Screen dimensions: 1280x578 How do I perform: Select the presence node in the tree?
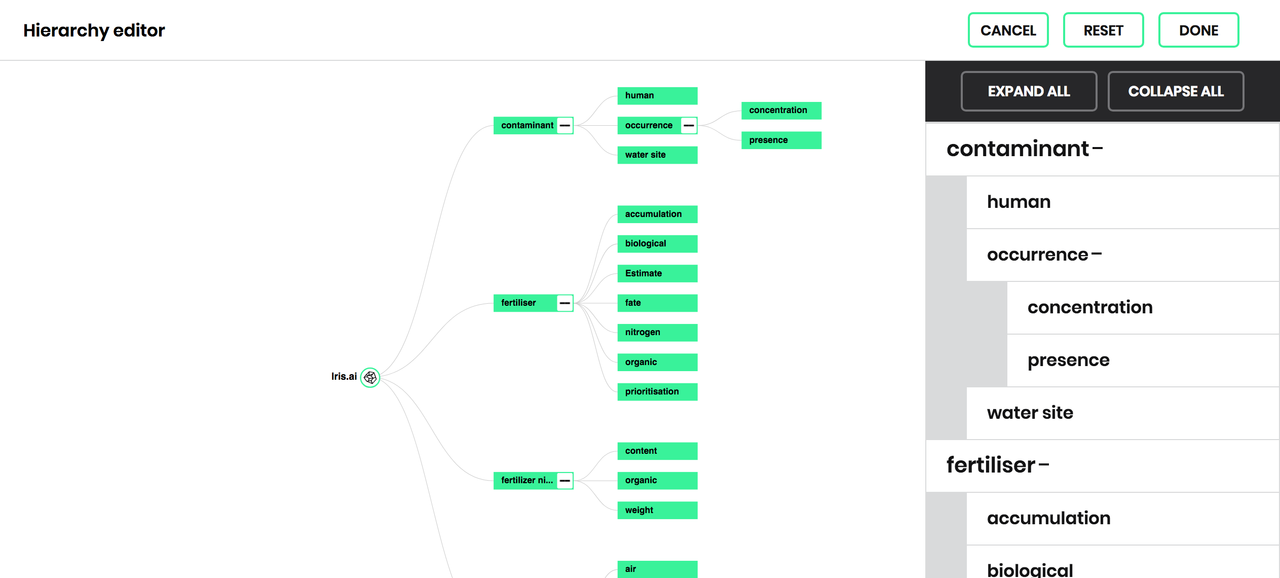(781, 141)
